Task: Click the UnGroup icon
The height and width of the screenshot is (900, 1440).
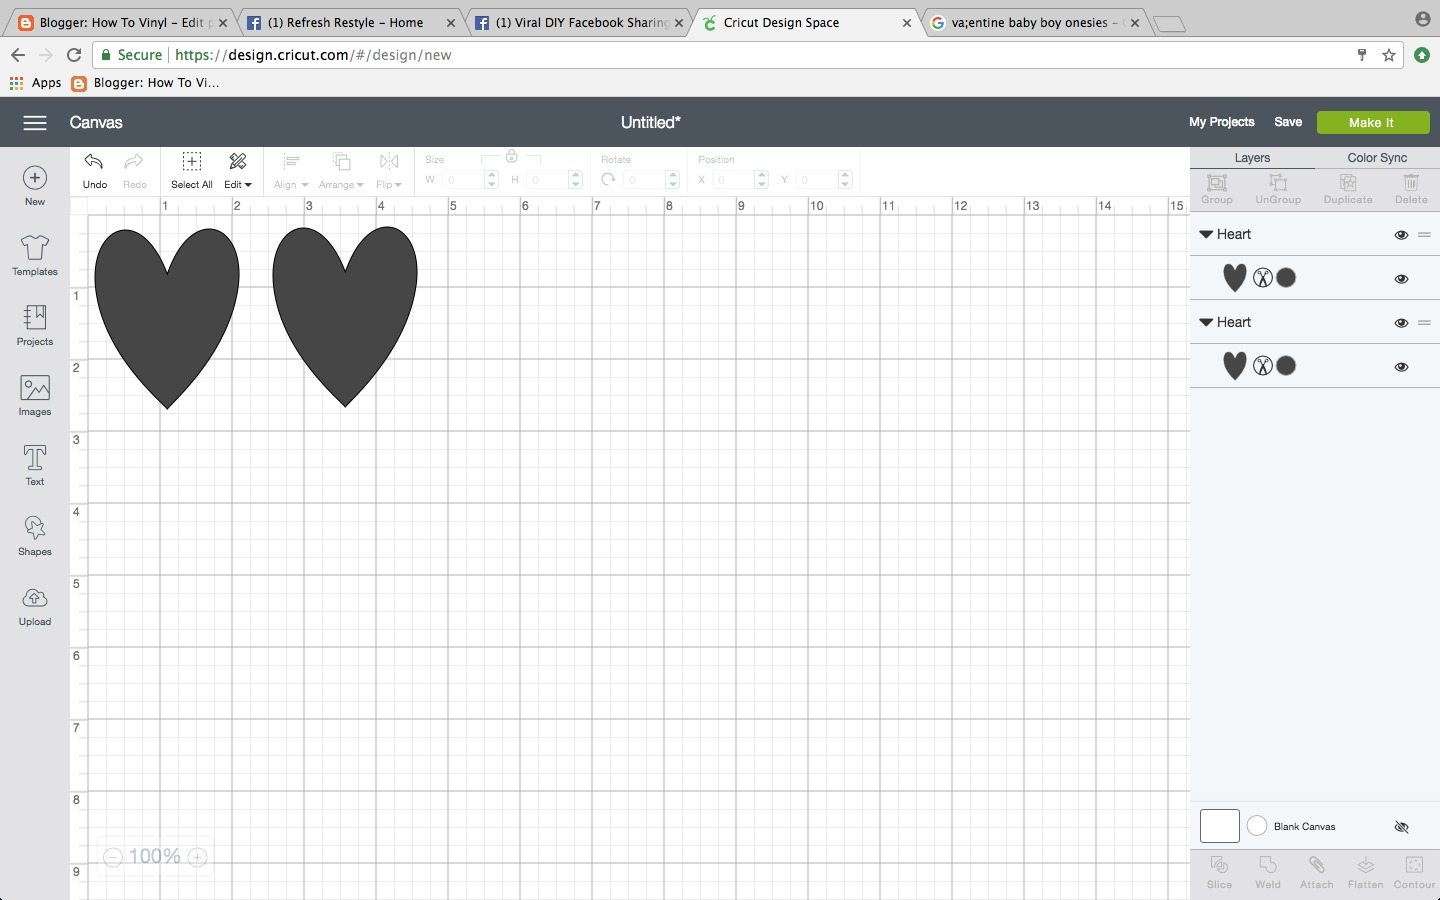Action: [x=1278, y=183]
